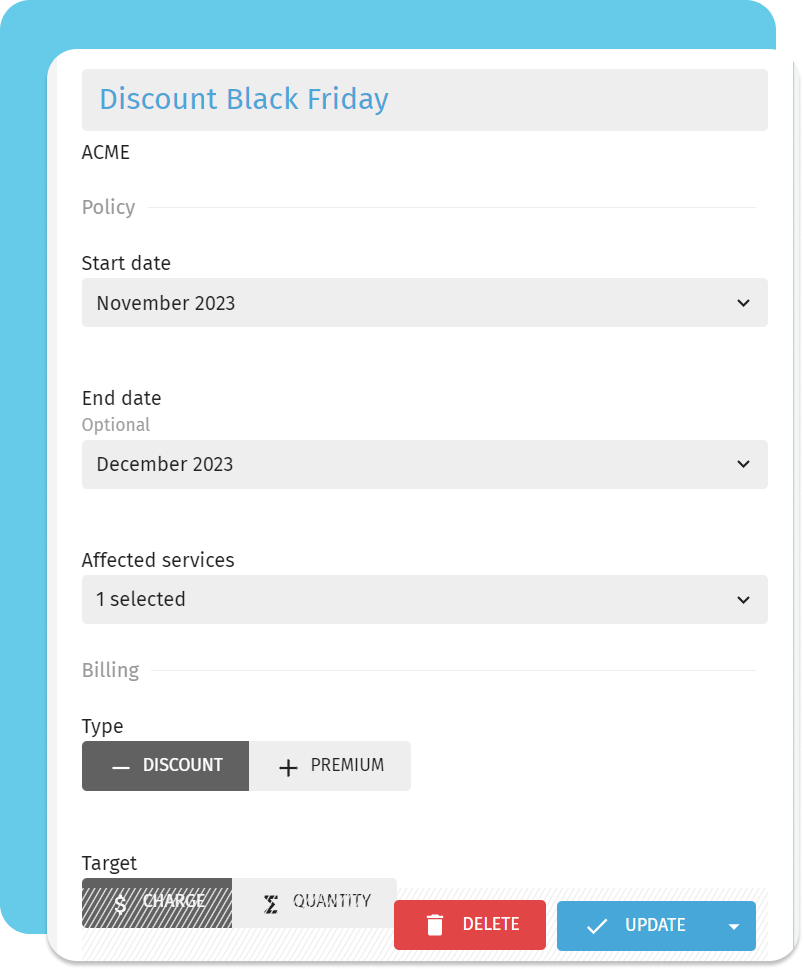Image resolution: width=803 pixels, height=969 pixels.
Task: Click the Start date chevron arrow
Action: coord(743,303)
